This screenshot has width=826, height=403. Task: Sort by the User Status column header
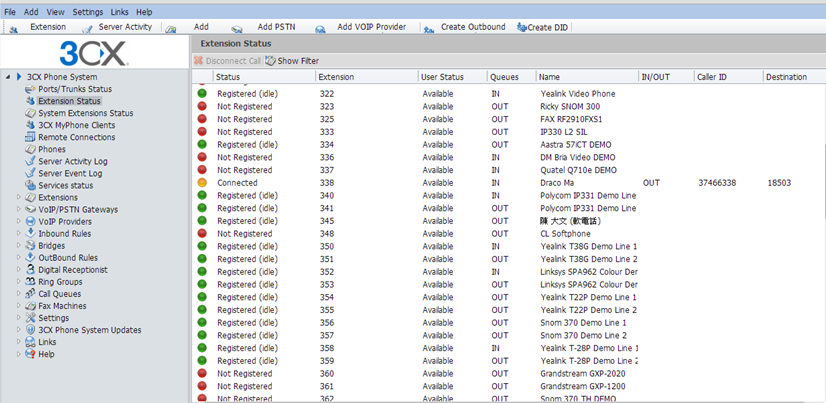tap(453, 77)
